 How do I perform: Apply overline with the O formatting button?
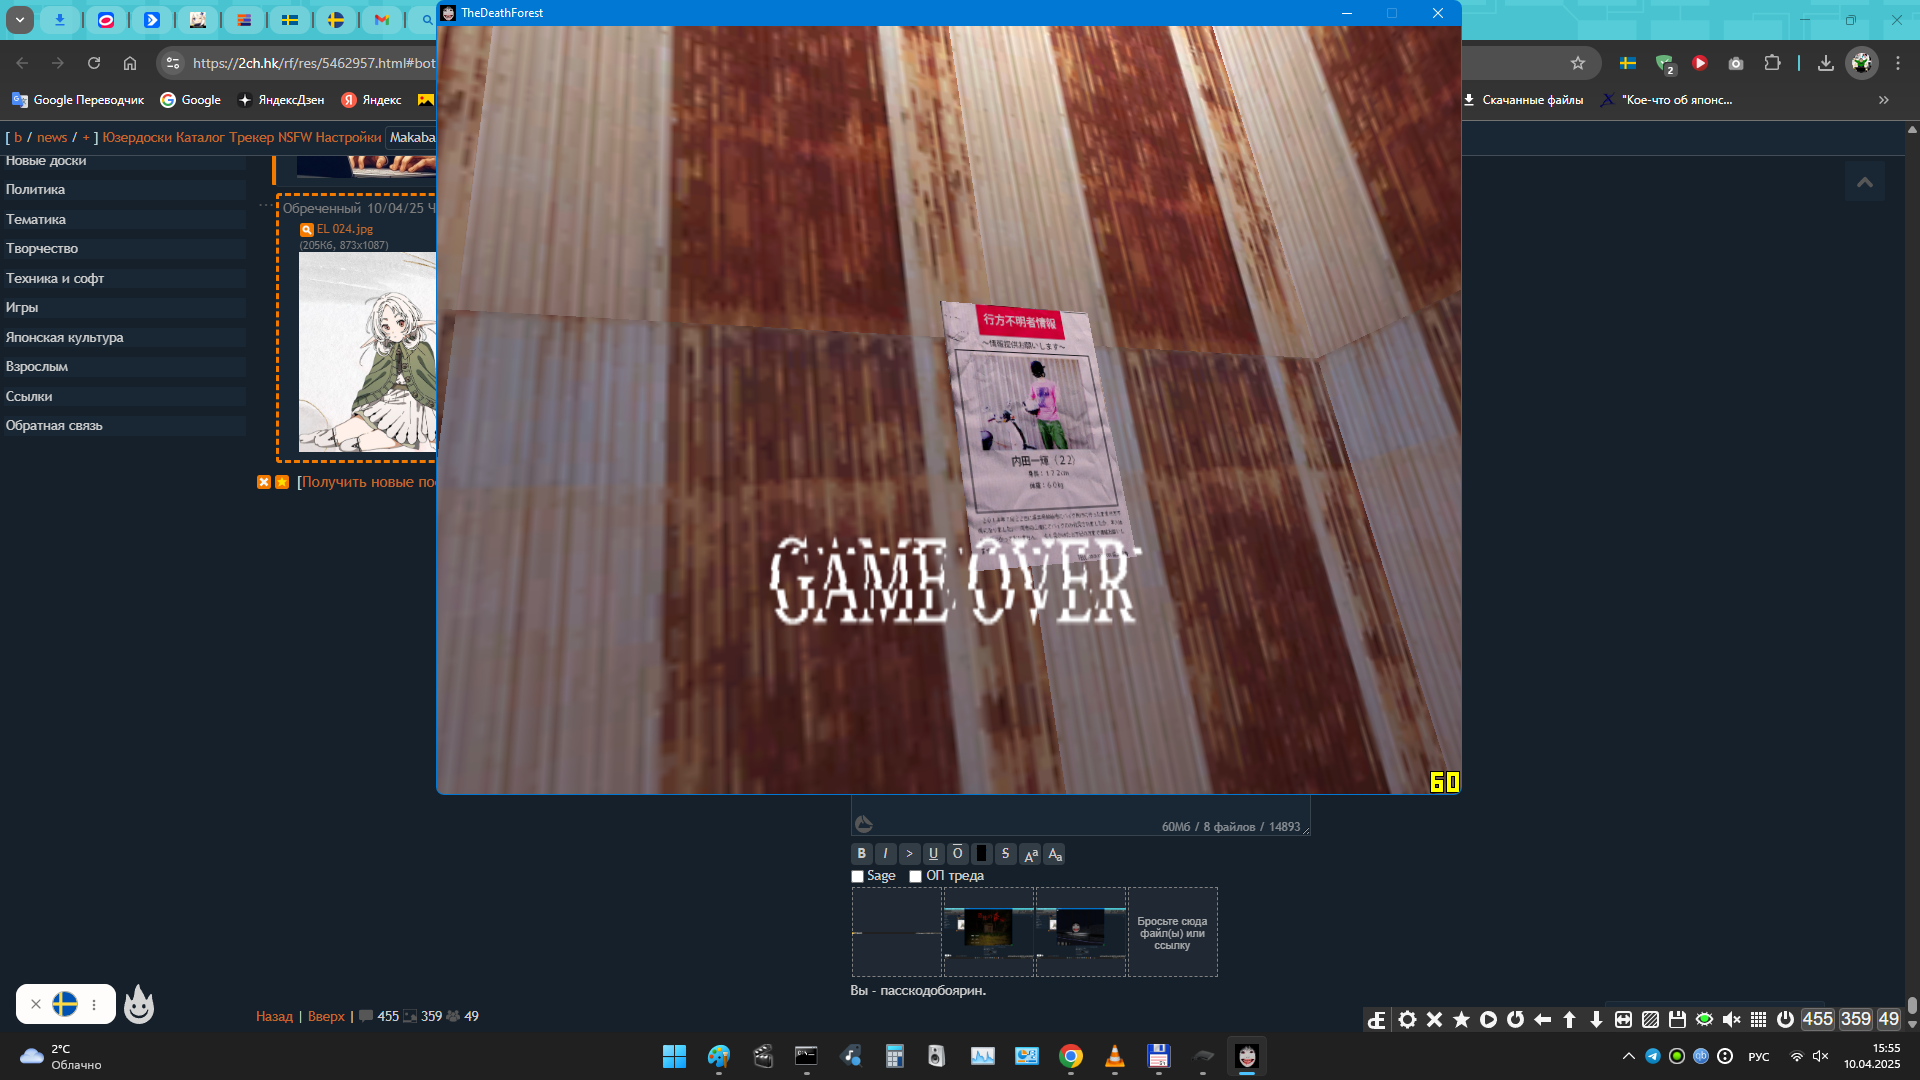coord(957,854)
